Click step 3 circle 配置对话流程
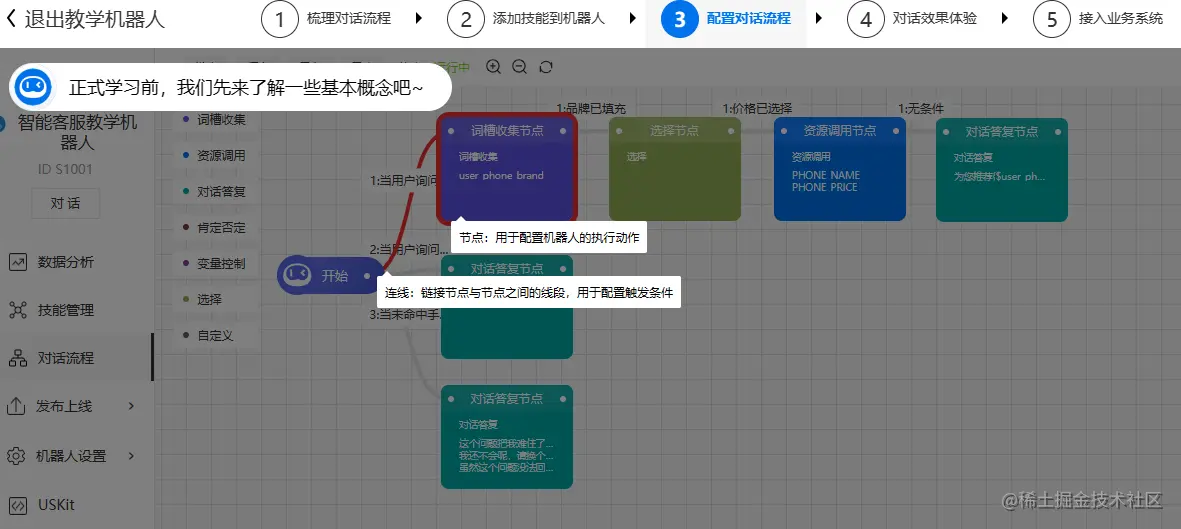Image resolution: width=1181 pixels, height=529 pixels. coord(680,19)
